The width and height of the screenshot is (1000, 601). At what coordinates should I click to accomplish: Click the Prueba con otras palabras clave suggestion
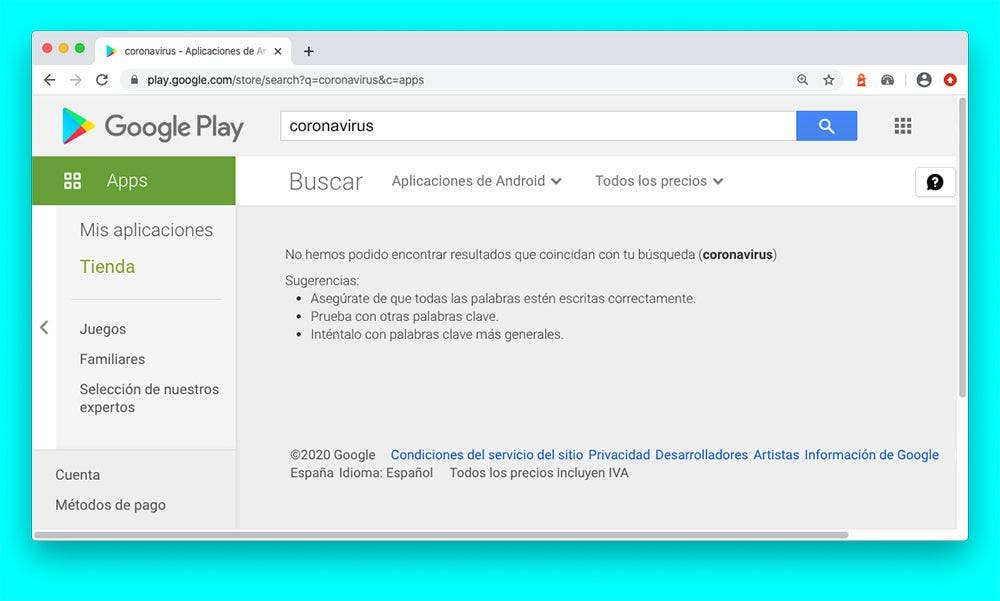tap(404, 316)
